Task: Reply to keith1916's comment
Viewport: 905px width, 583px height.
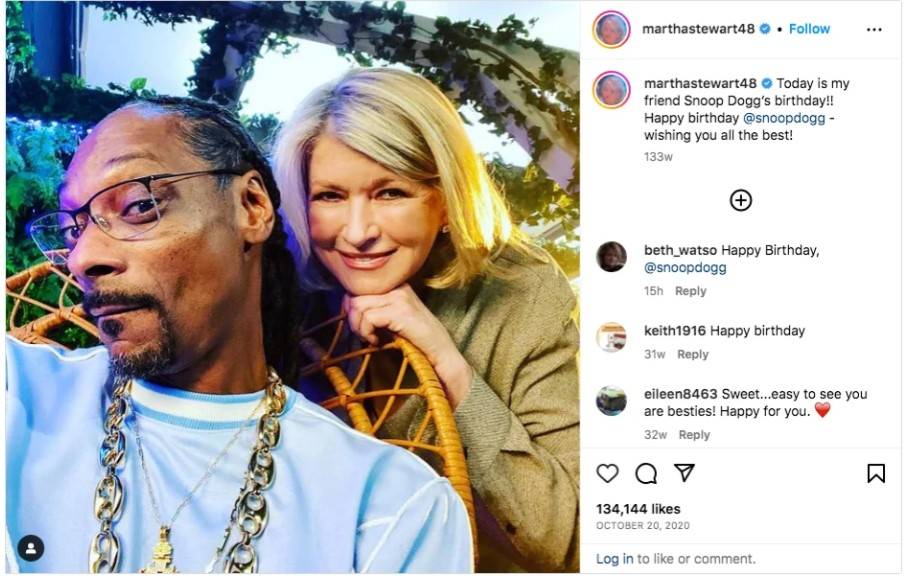Action: click(x=693, y=354)
